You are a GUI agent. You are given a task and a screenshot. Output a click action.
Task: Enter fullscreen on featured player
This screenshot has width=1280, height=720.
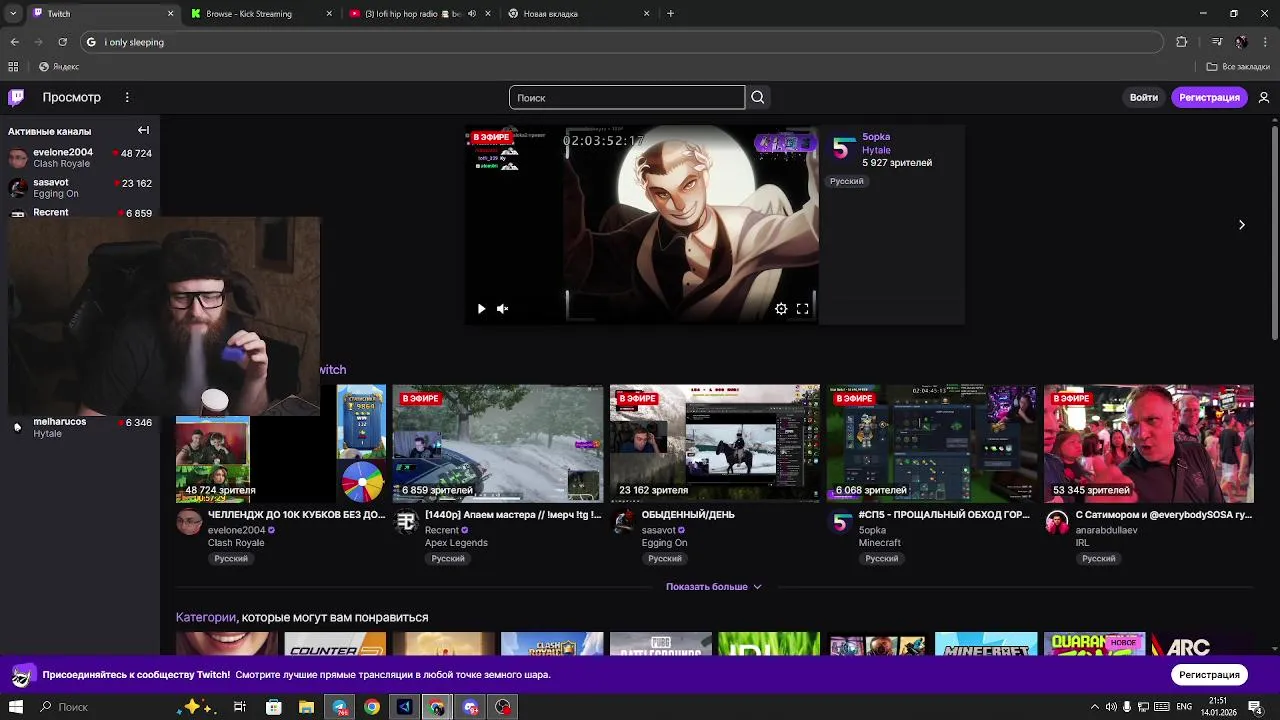pyautogui.click(x=802, y=309)
